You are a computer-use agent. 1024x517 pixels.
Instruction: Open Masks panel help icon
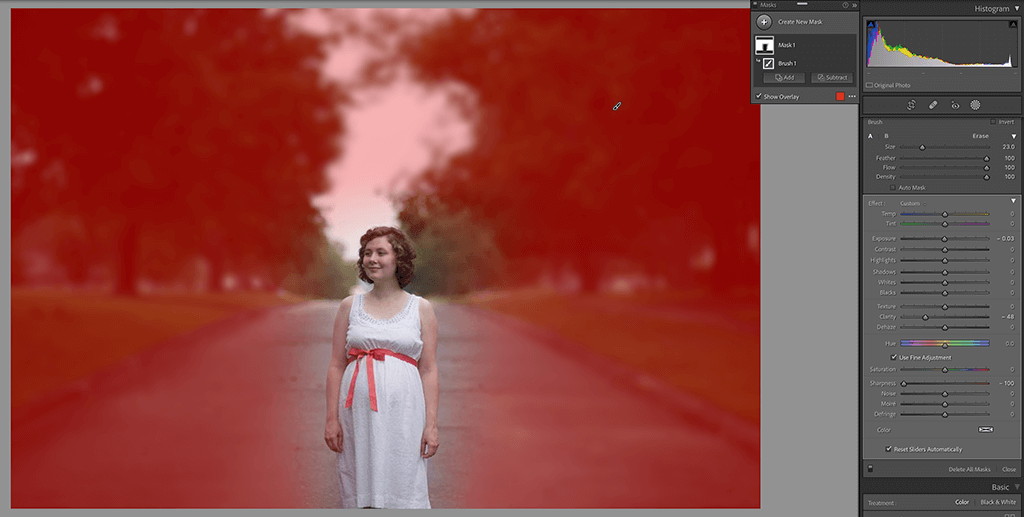click(x=845, y=5)
